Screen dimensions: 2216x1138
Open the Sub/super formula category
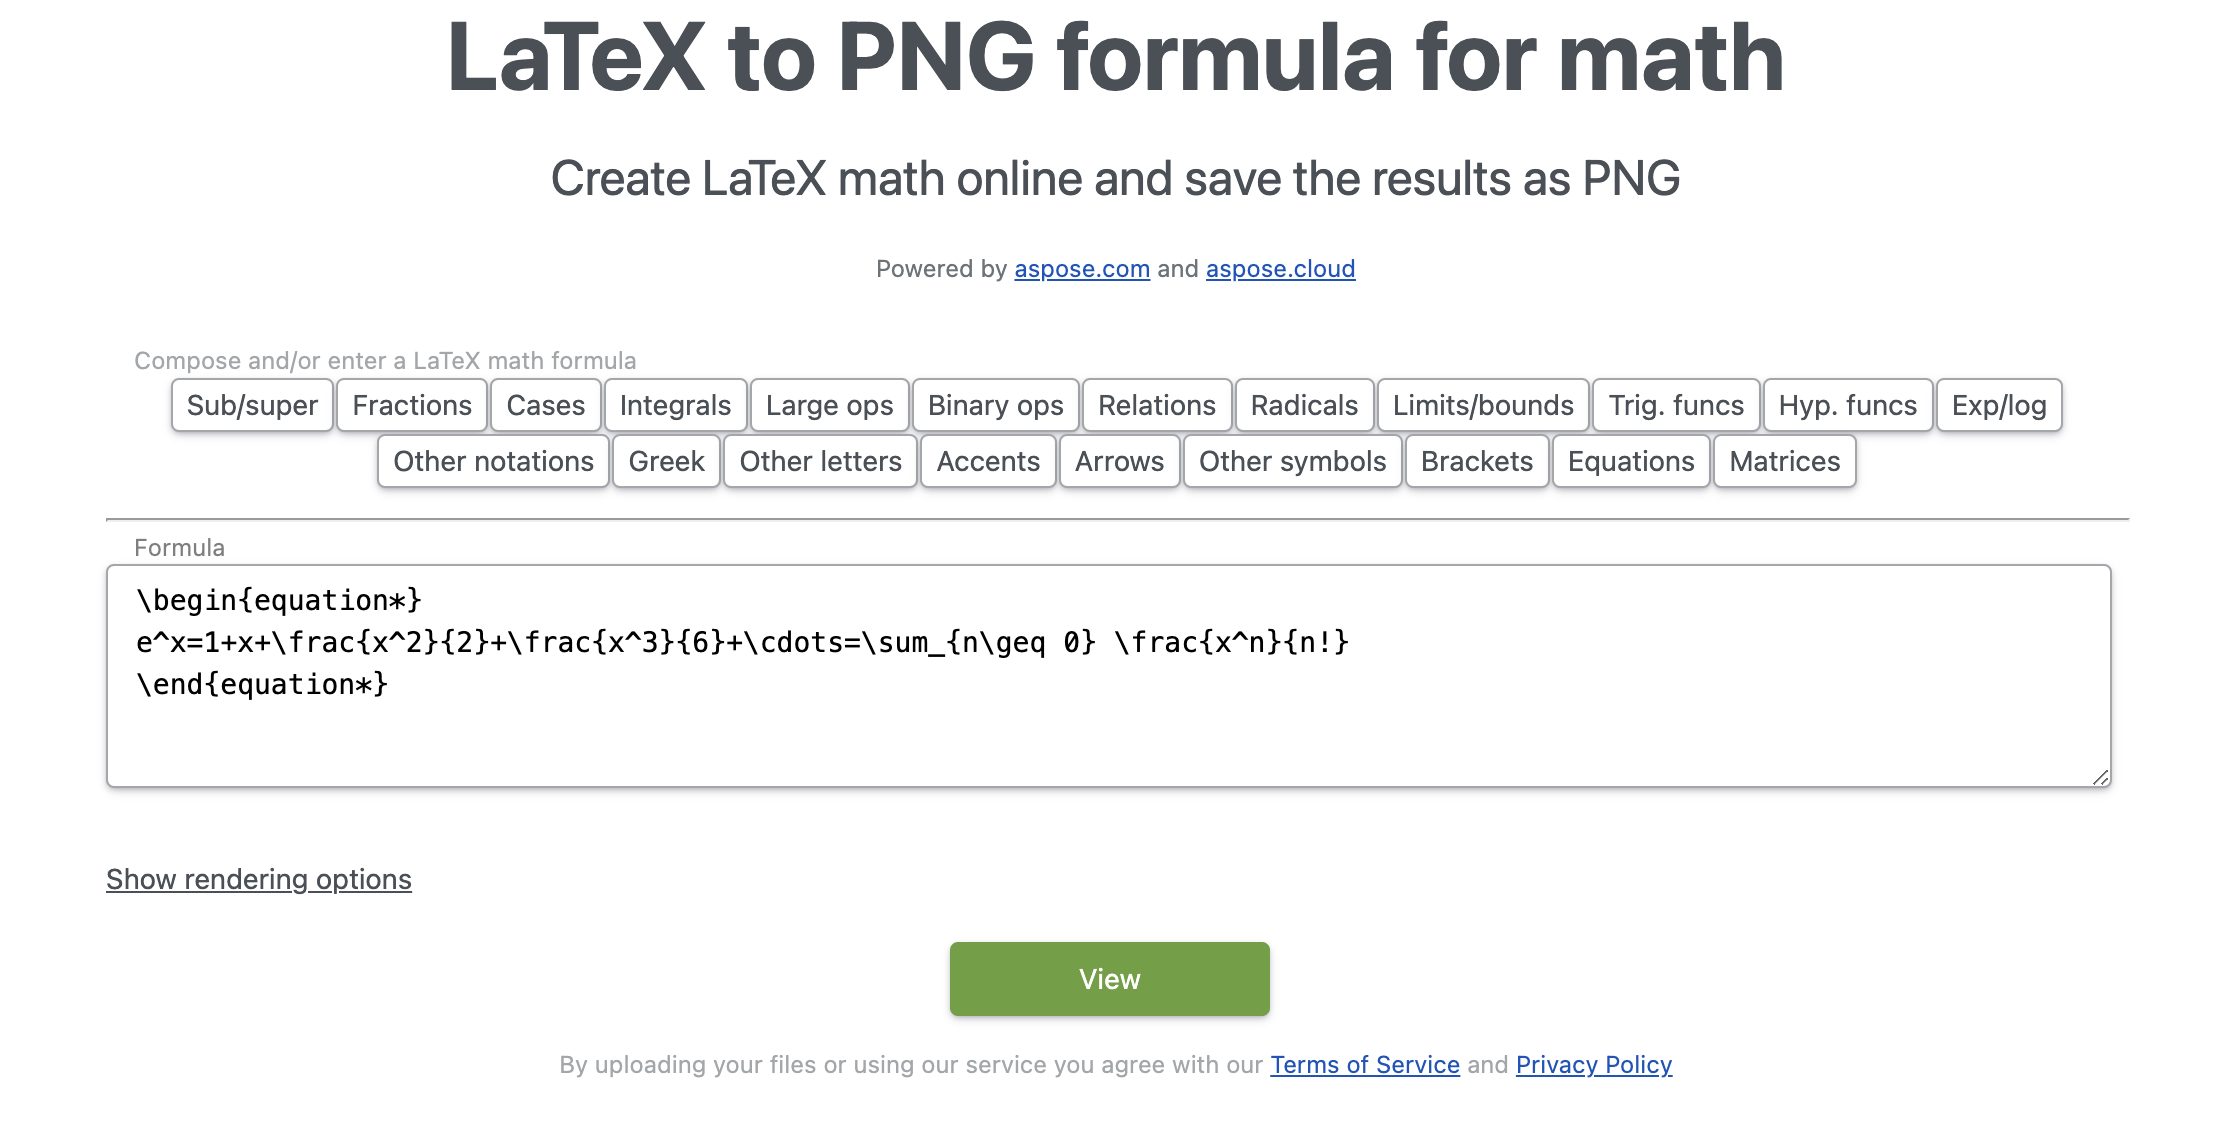coord(252,405)
